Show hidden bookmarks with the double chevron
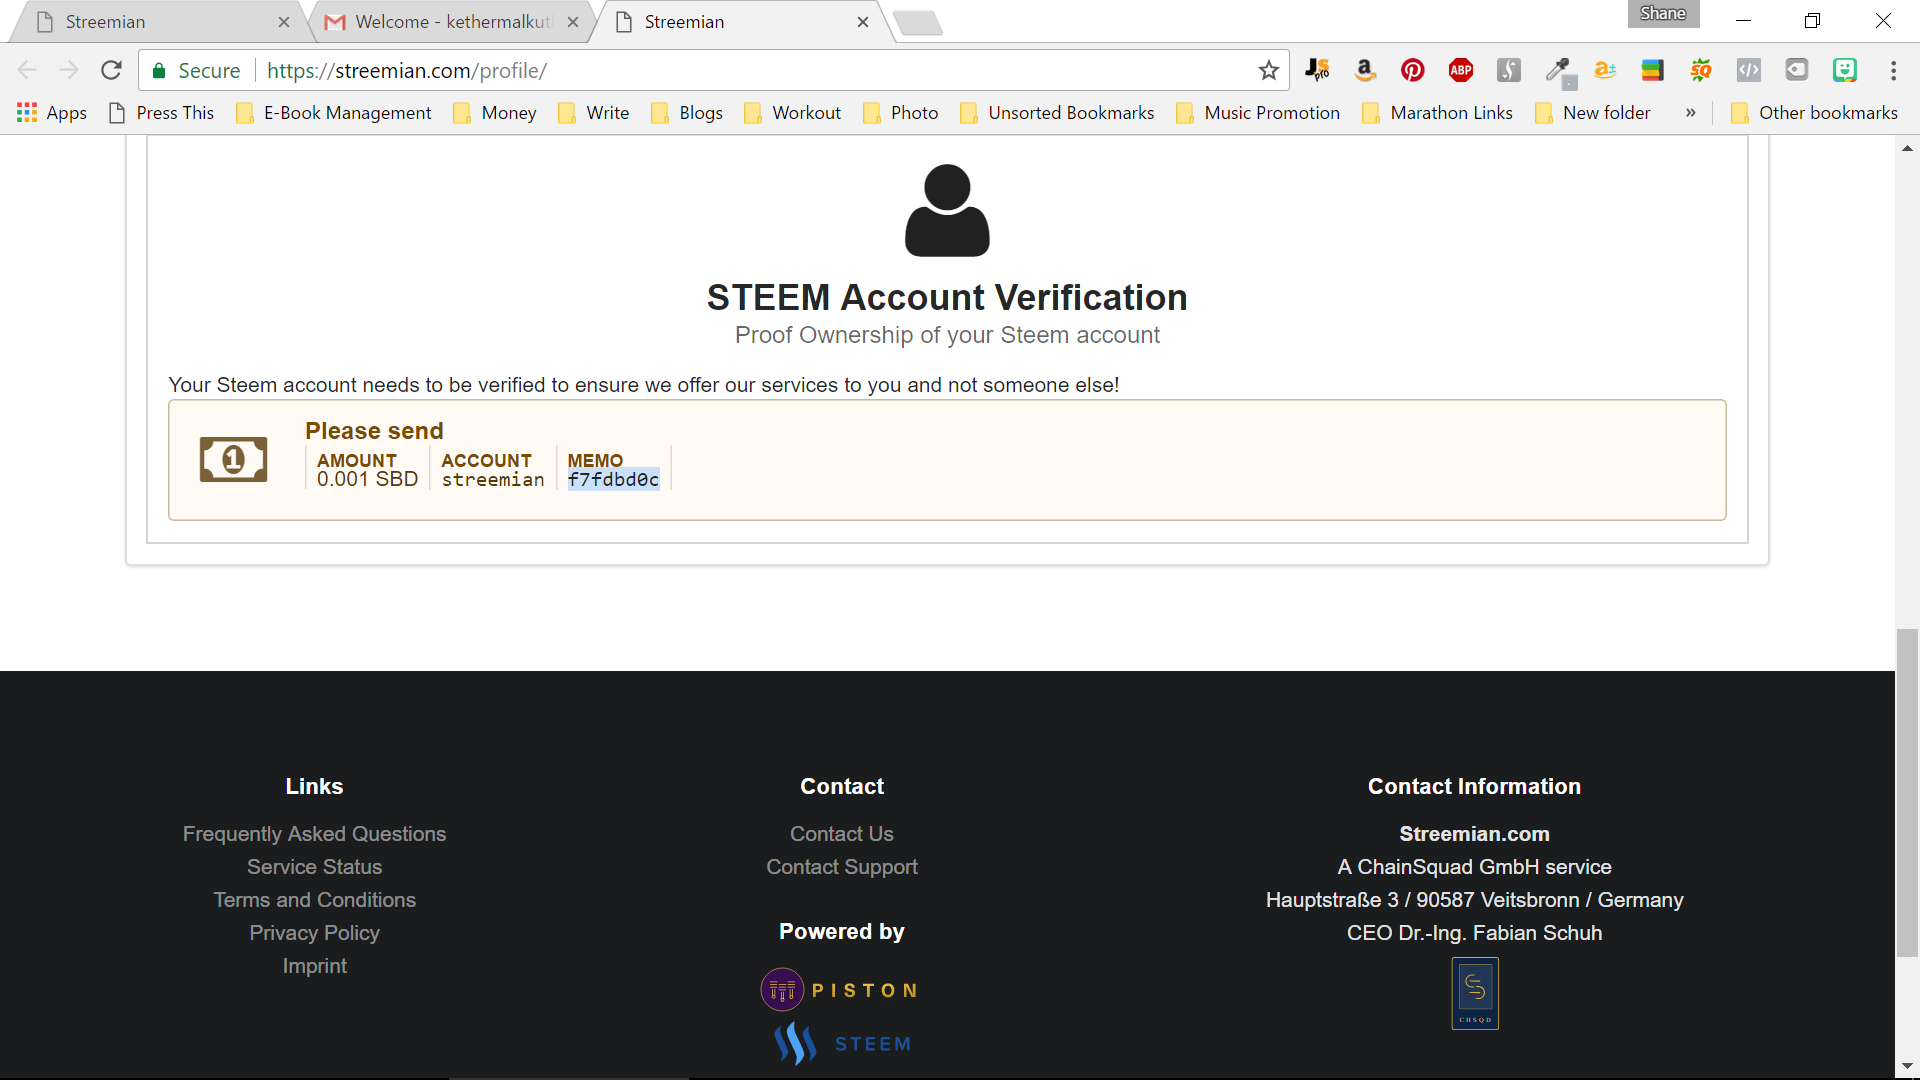The image size is (1920, 1080). tap(1690, 113)
